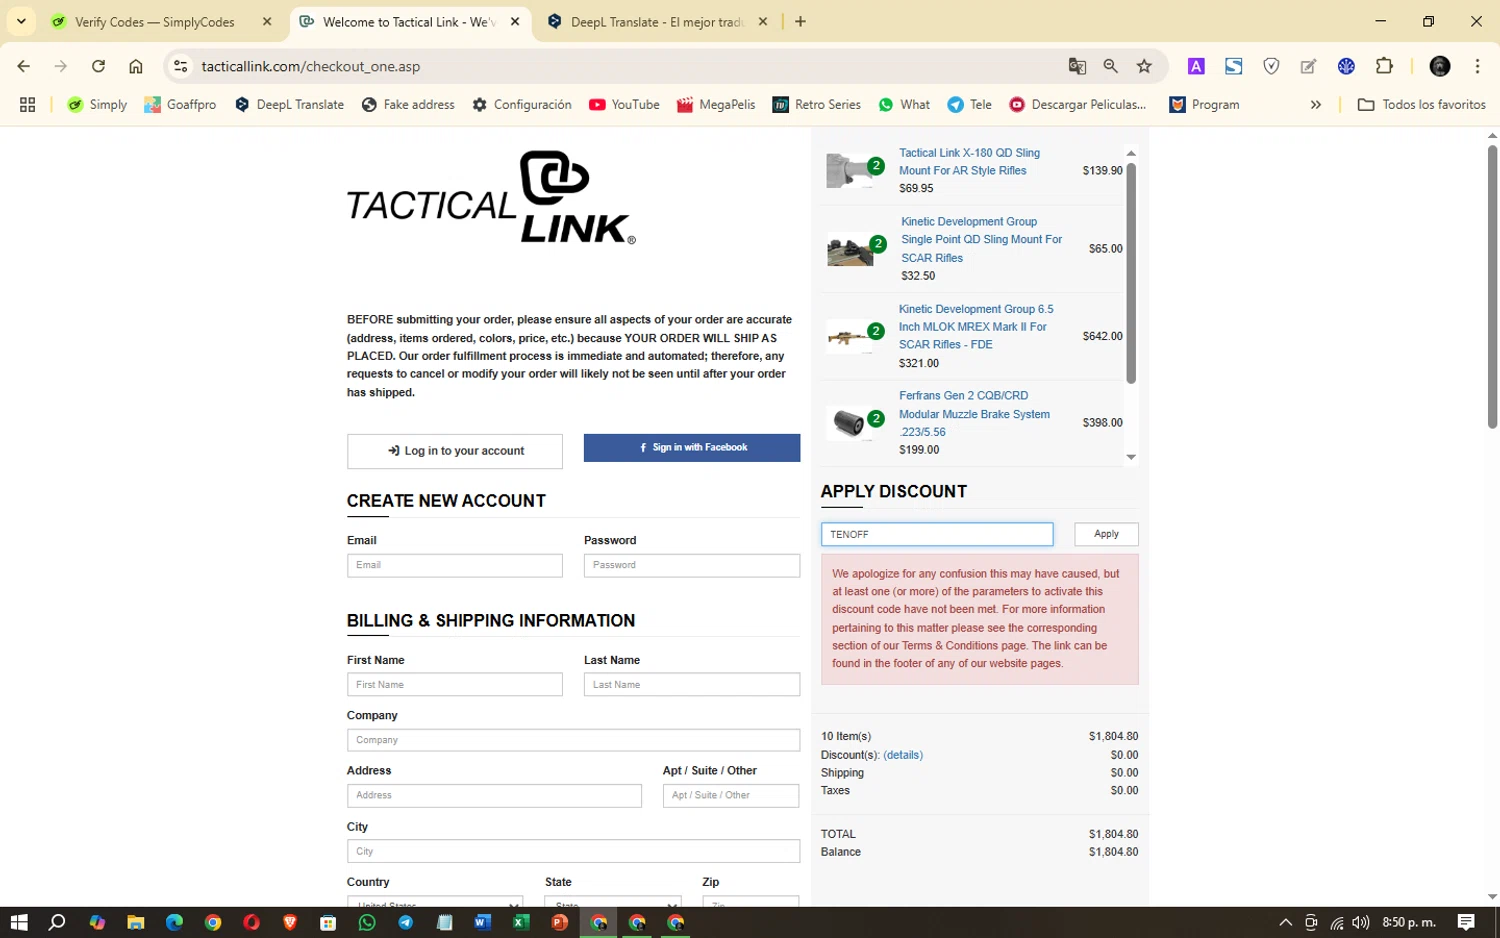Open the tab search dropdown arrow

pos(21,21)
